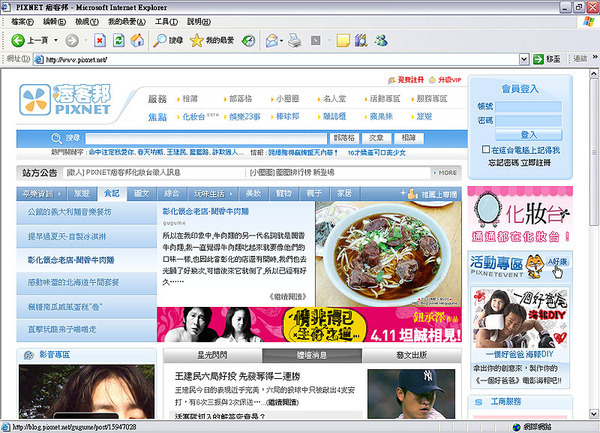
Task: Click the blue bar search text field
Action: click(206, 138)
